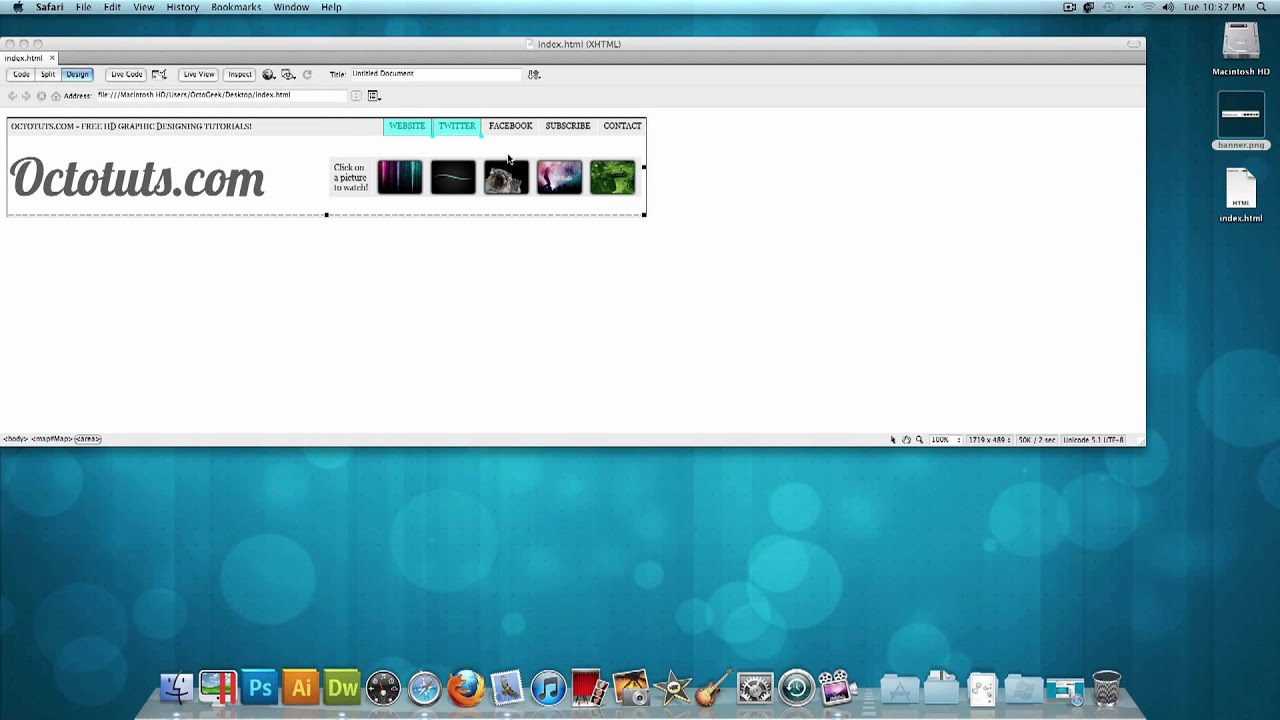Close the index.html document tab

coord(52,58)
